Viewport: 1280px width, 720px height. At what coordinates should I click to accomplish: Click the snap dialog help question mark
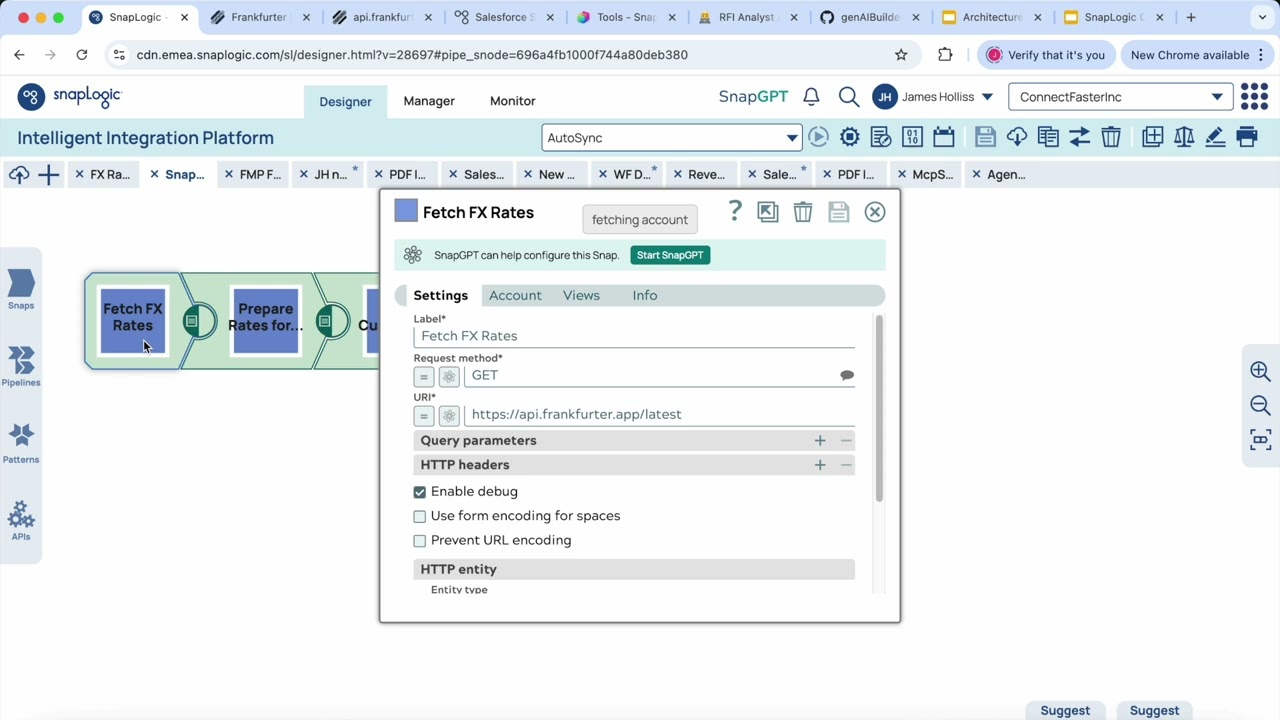click(x=735, y=211)
